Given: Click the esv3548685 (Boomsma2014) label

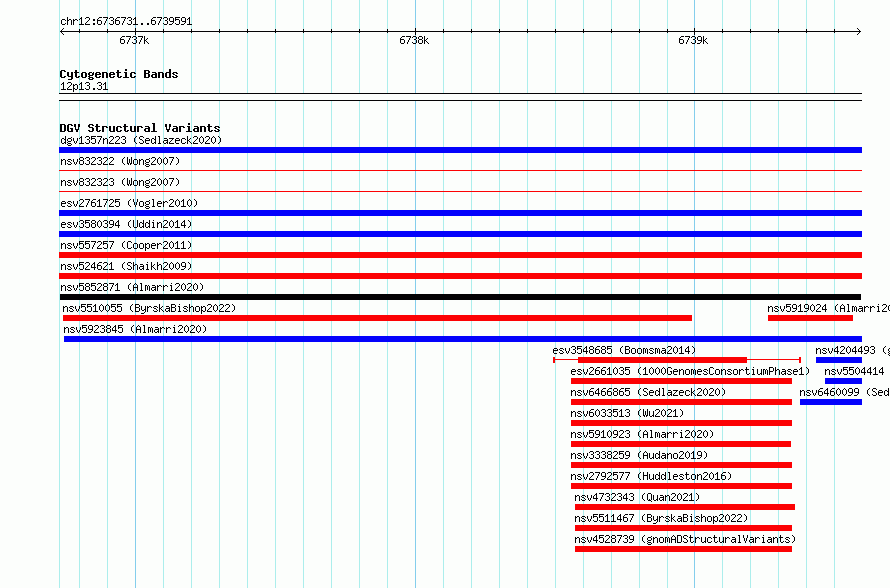Looking at the screenshot, I should [x=624, y=350].
